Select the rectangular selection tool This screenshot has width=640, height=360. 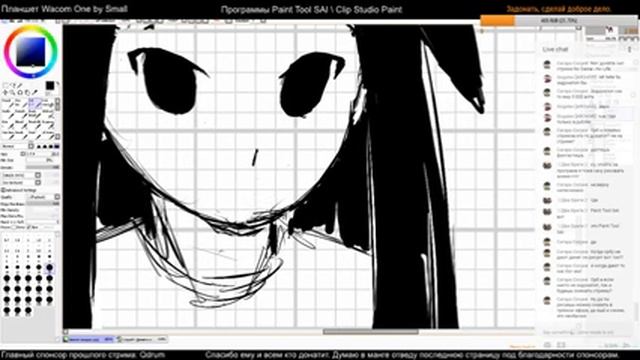click(x=6, y=86)
